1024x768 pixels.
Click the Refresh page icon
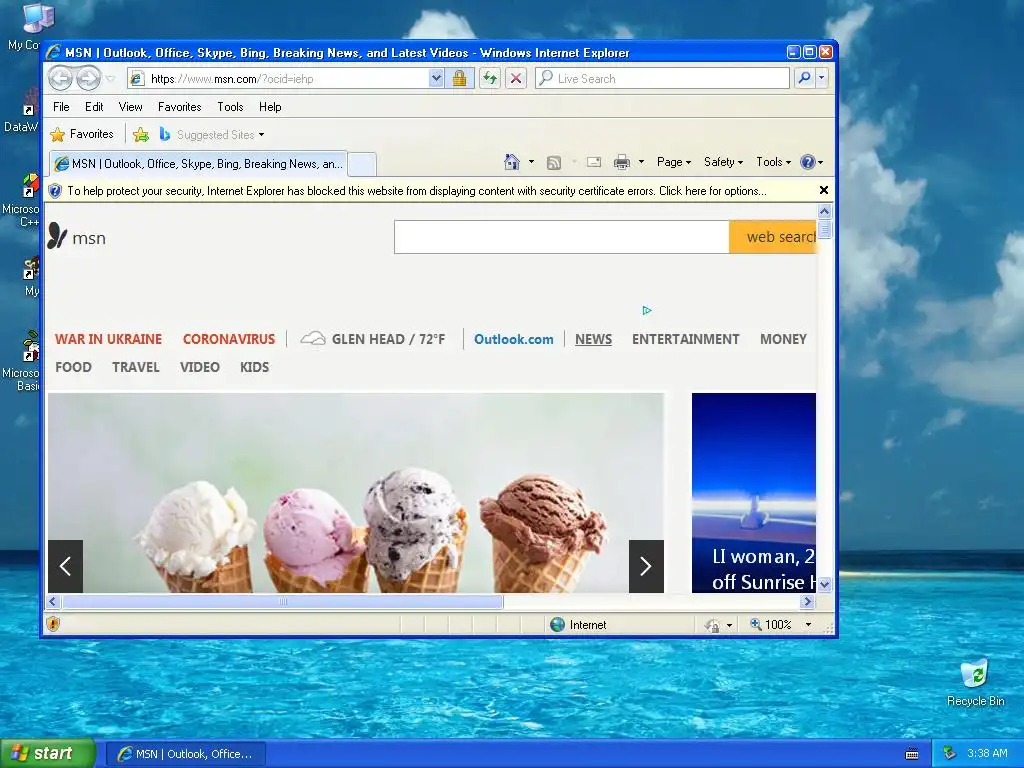coord(490,79)
